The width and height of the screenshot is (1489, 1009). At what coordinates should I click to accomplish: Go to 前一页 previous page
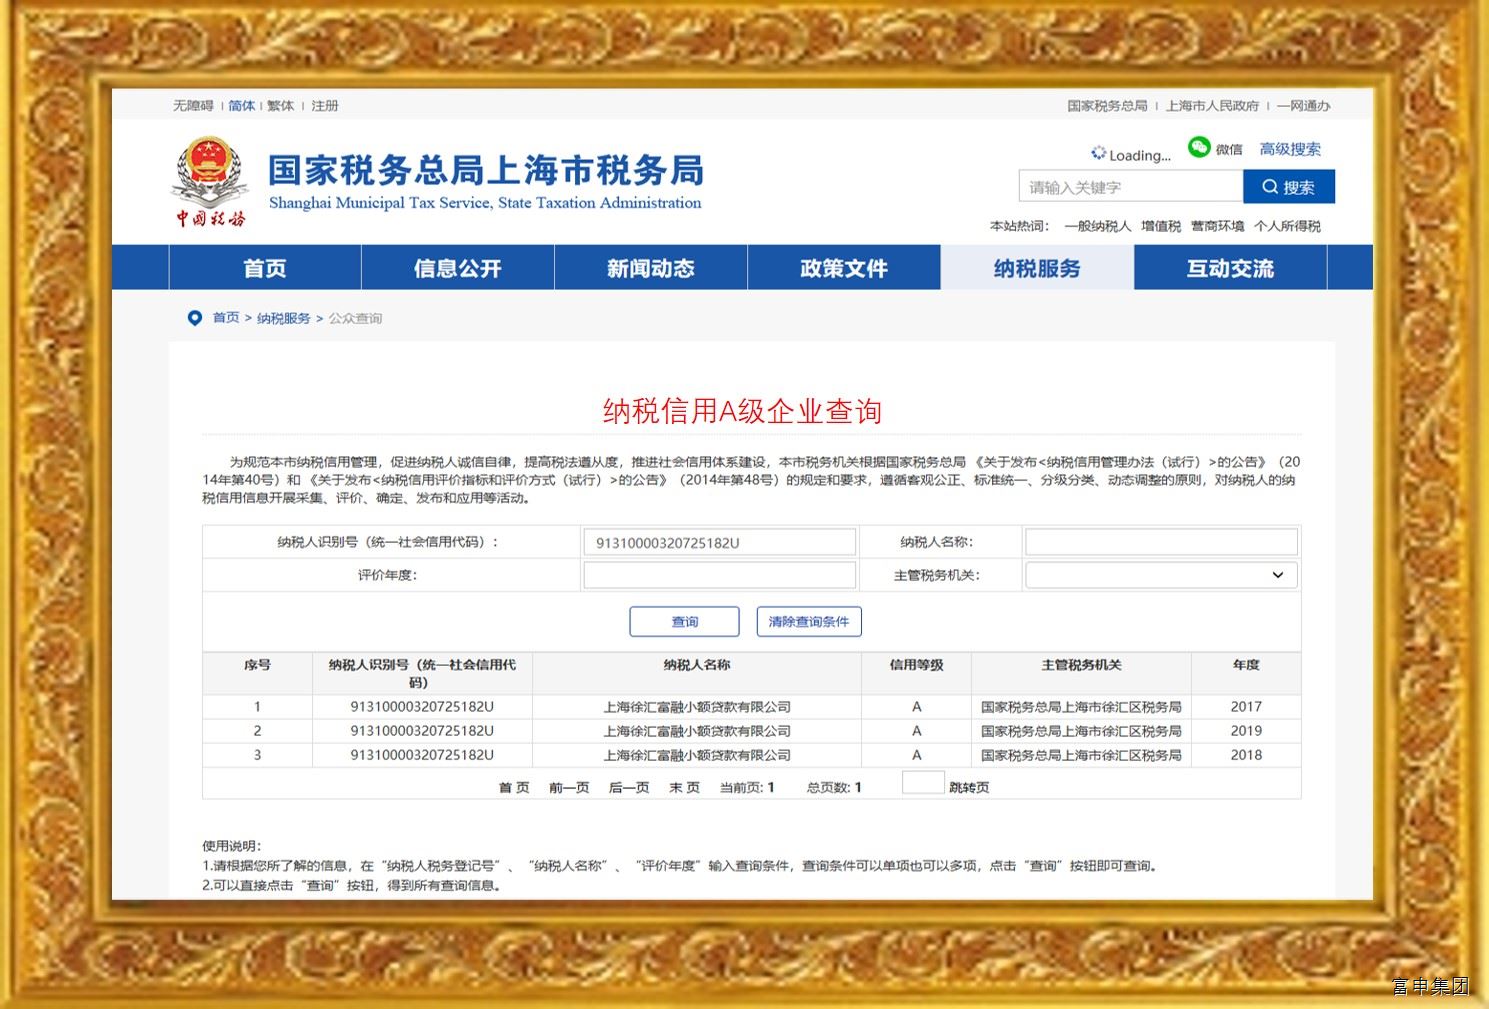(x=569, y=788)
